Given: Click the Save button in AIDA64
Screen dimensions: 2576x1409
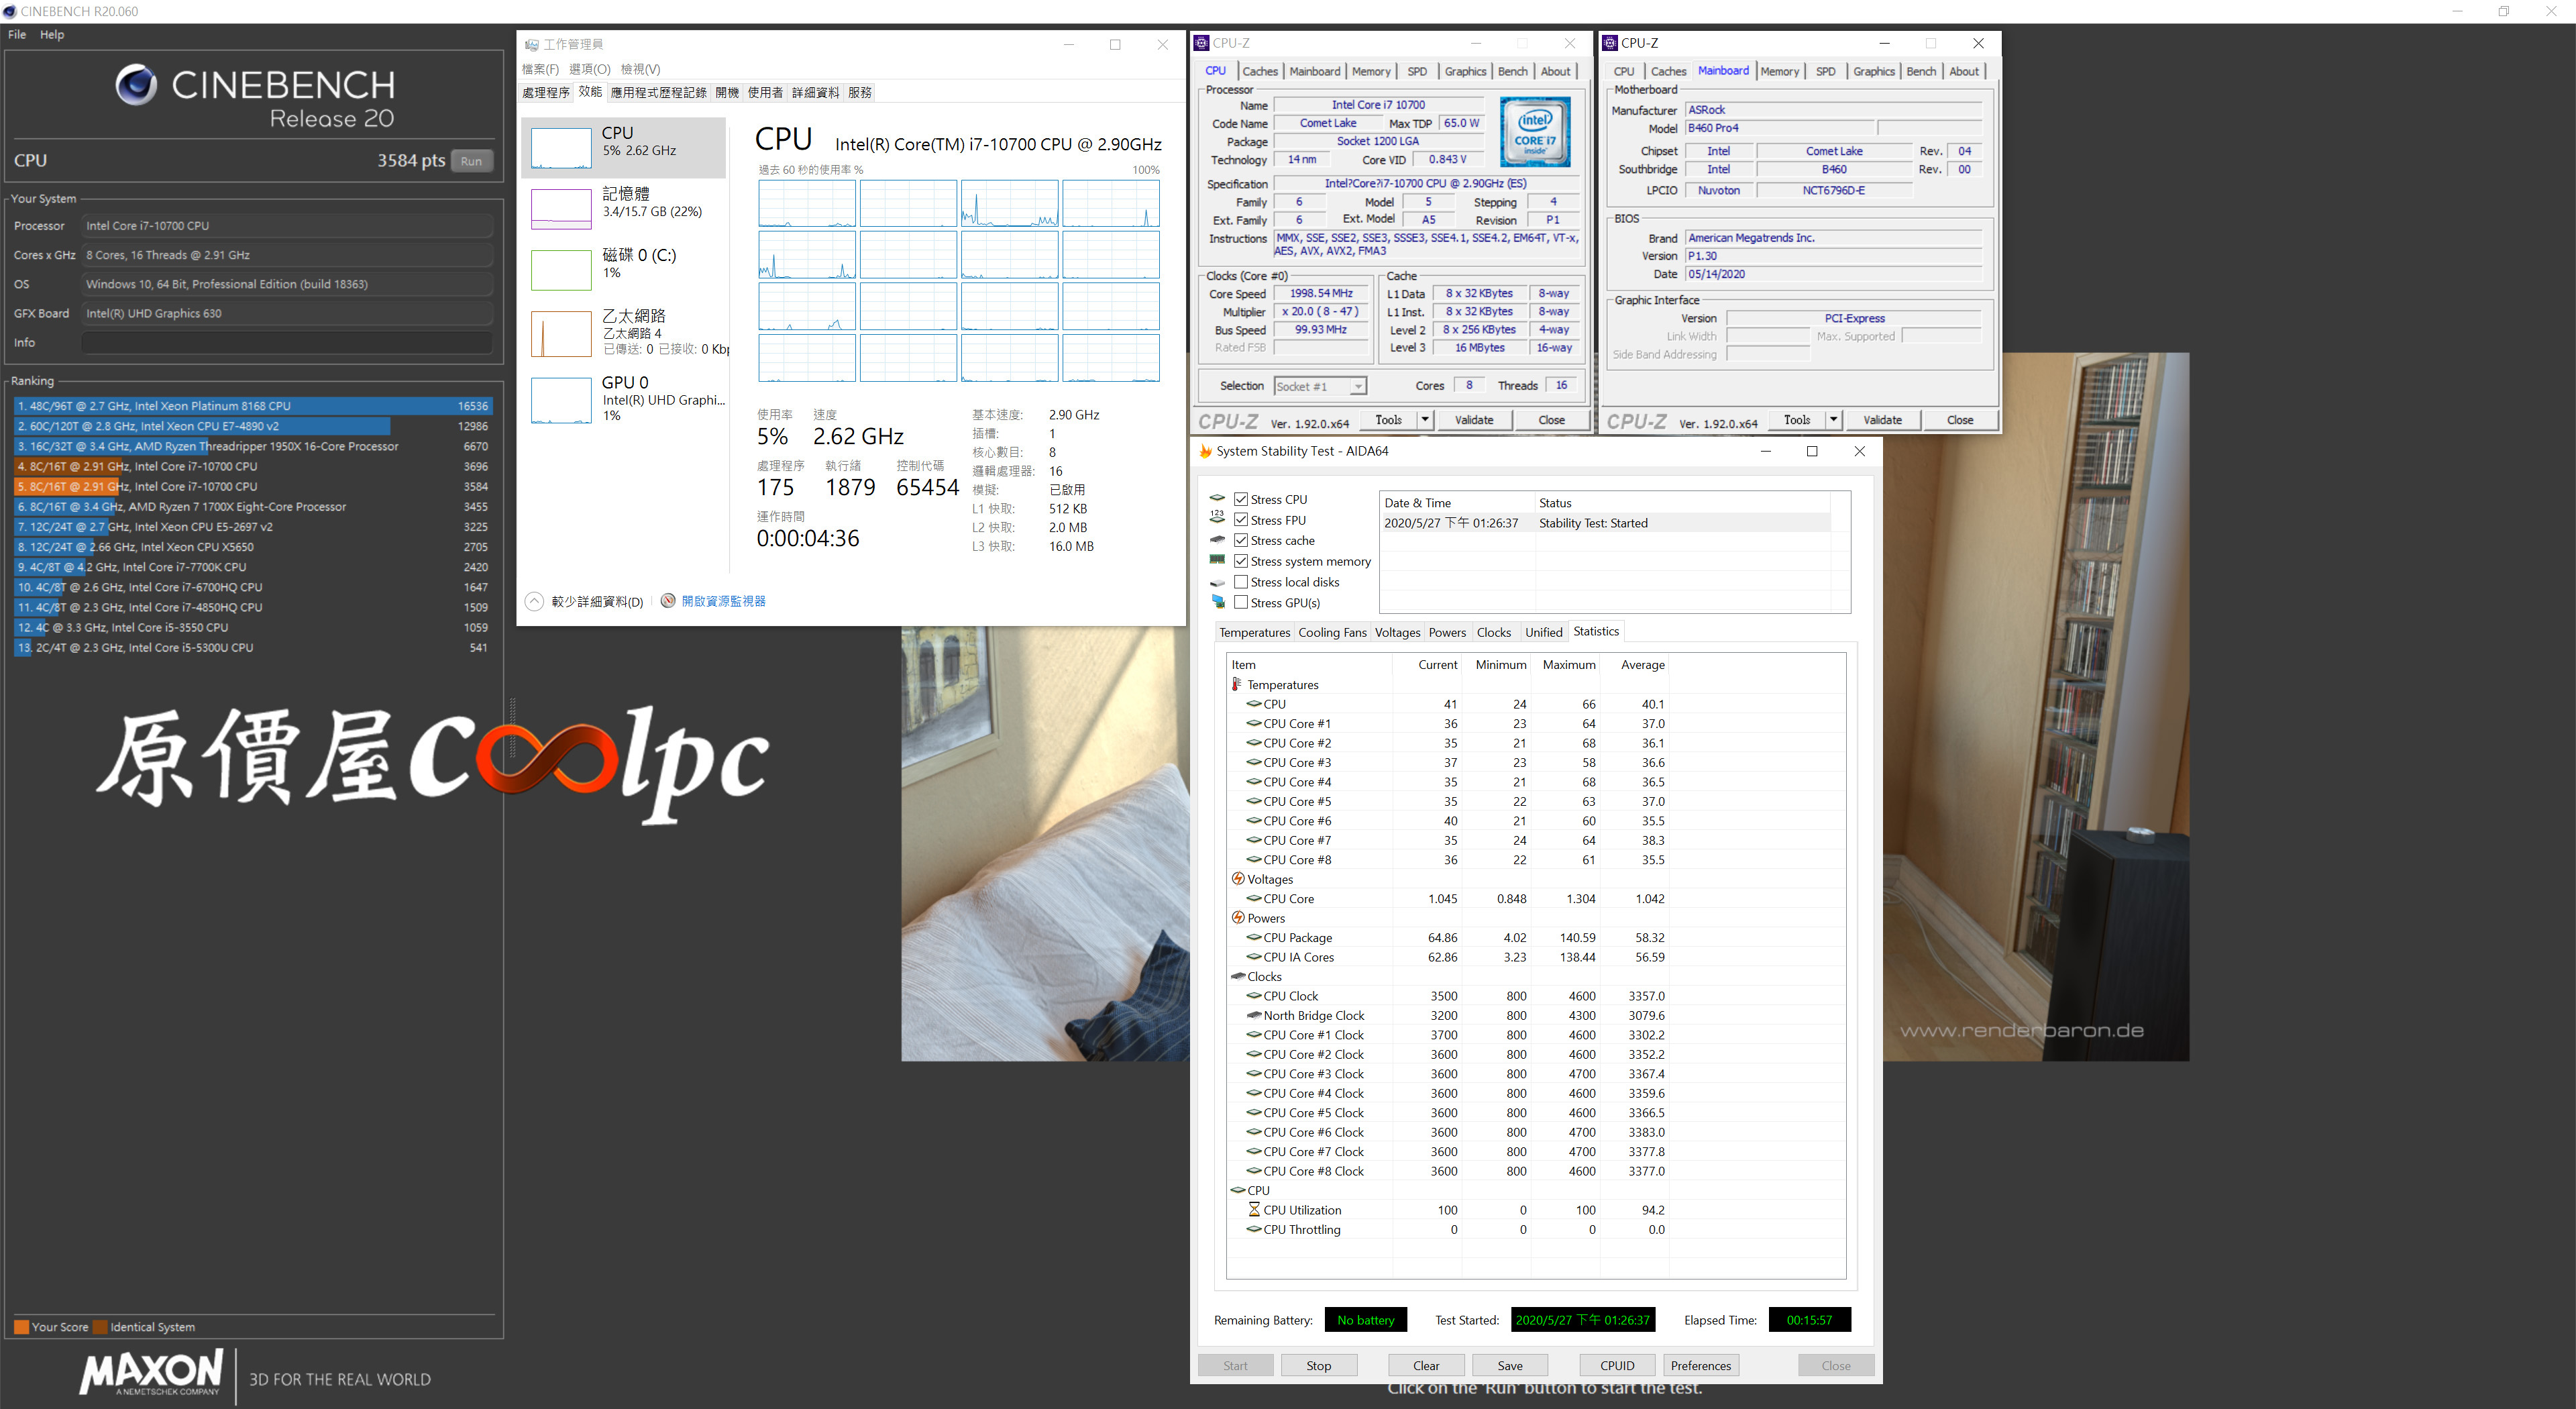Looking at the screenshot, I should click(x=1510, y=1365).
